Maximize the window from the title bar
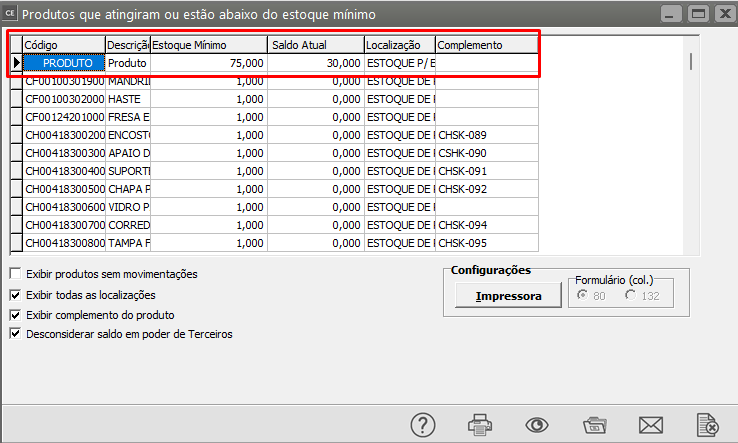738x443 pixels. coord(698,14)
